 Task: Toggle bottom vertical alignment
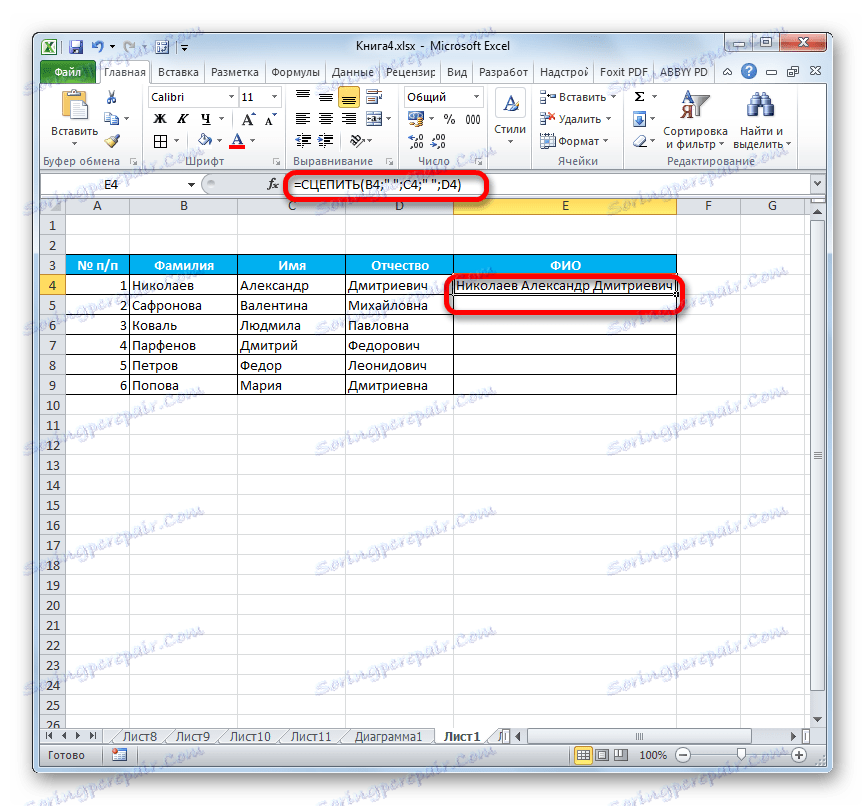349,98
